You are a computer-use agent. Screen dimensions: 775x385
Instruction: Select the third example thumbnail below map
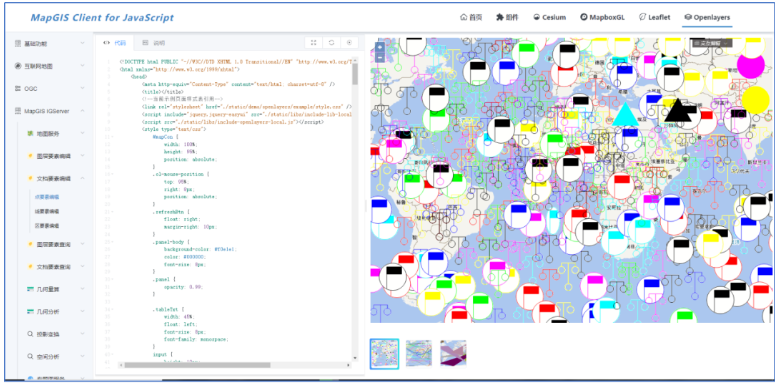453,353
